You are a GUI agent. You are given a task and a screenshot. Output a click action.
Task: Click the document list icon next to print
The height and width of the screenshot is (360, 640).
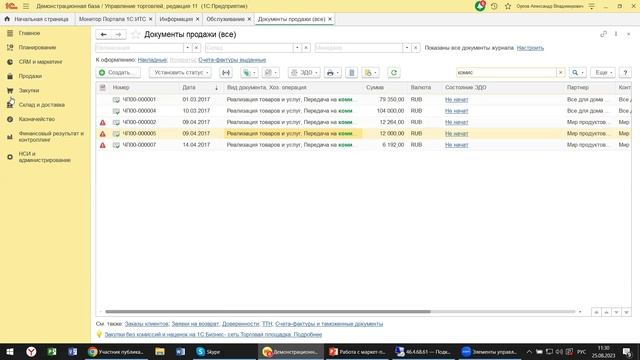[351, 73]
